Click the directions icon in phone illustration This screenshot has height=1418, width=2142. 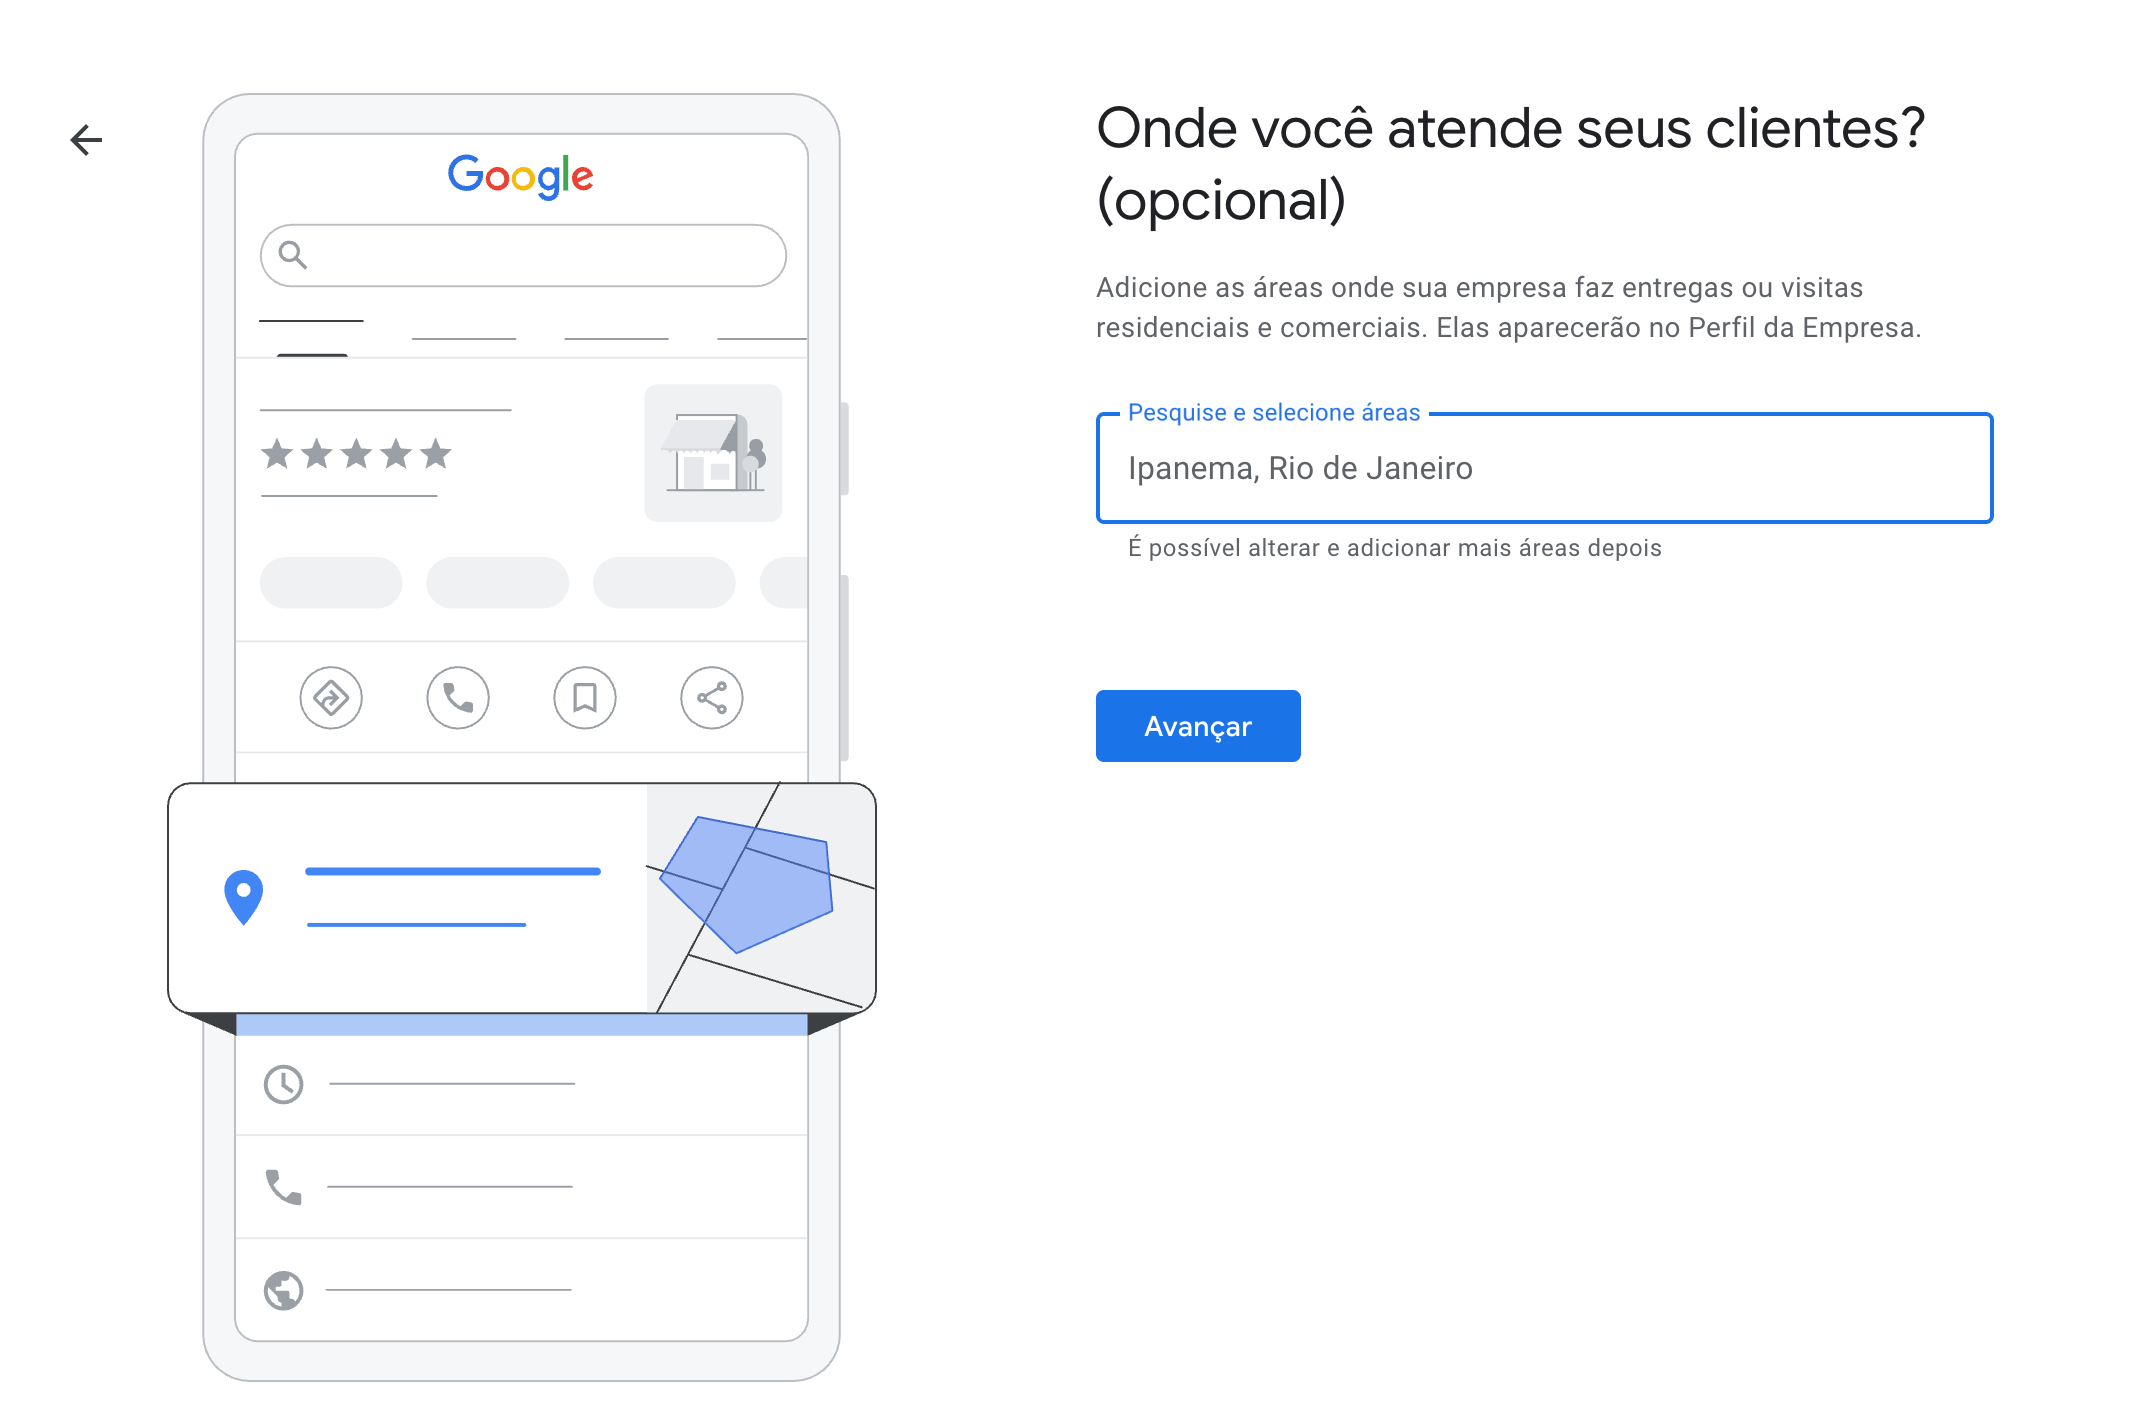pos(331,698)
